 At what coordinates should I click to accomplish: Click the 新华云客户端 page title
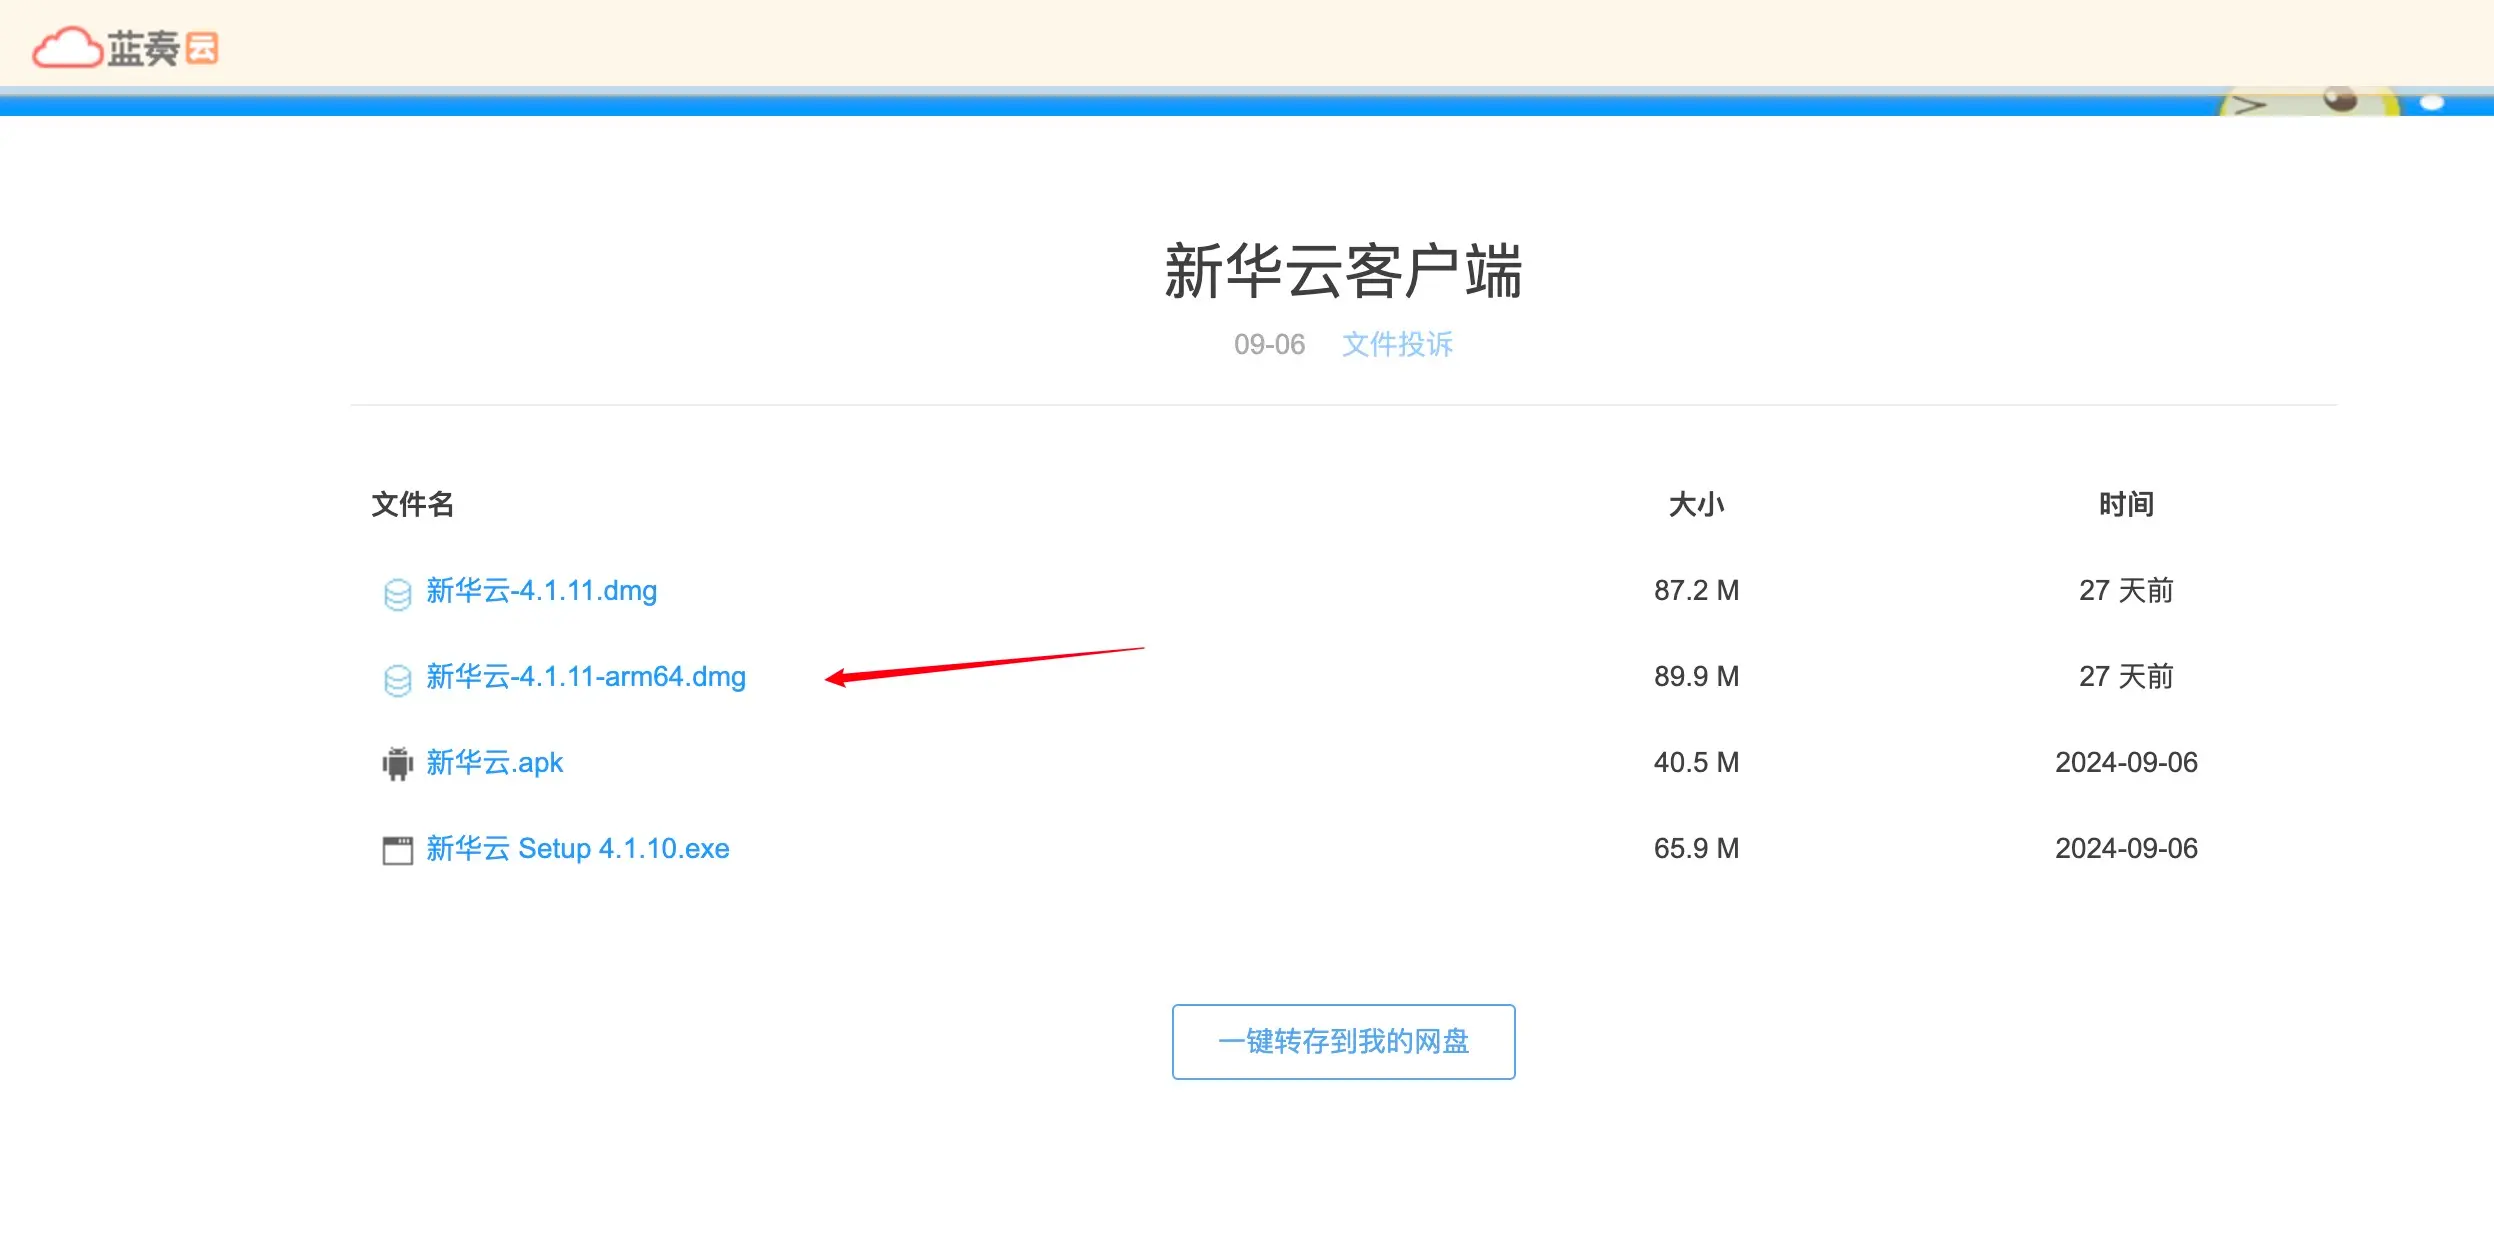[1343, 271]
